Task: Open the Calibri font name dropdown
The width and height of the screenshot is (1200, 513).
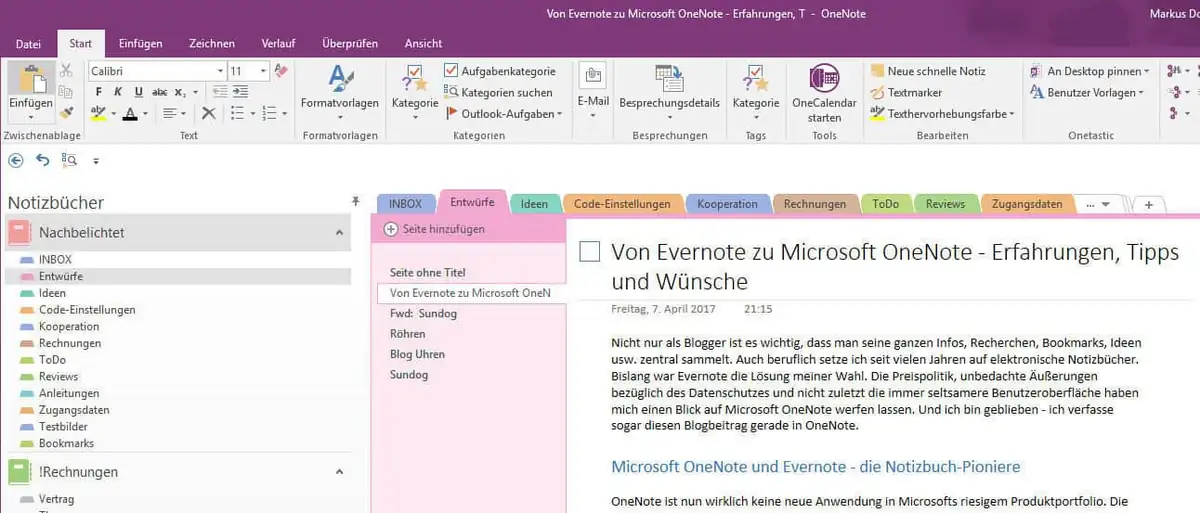Action: click(220, 71)
